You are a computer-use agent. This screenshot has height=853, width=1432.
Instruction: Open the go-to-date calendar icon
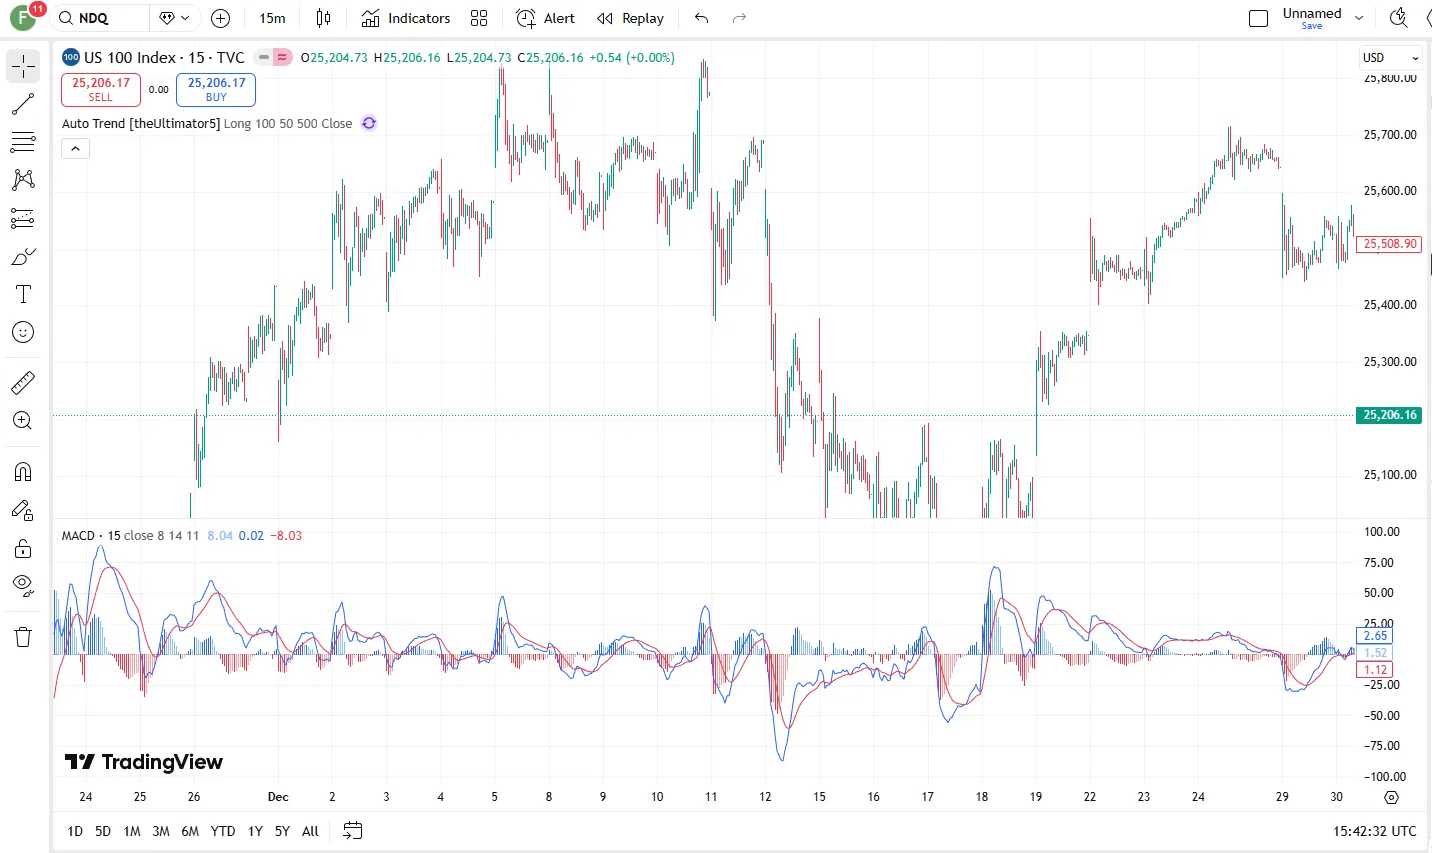[x=352, y=831]
